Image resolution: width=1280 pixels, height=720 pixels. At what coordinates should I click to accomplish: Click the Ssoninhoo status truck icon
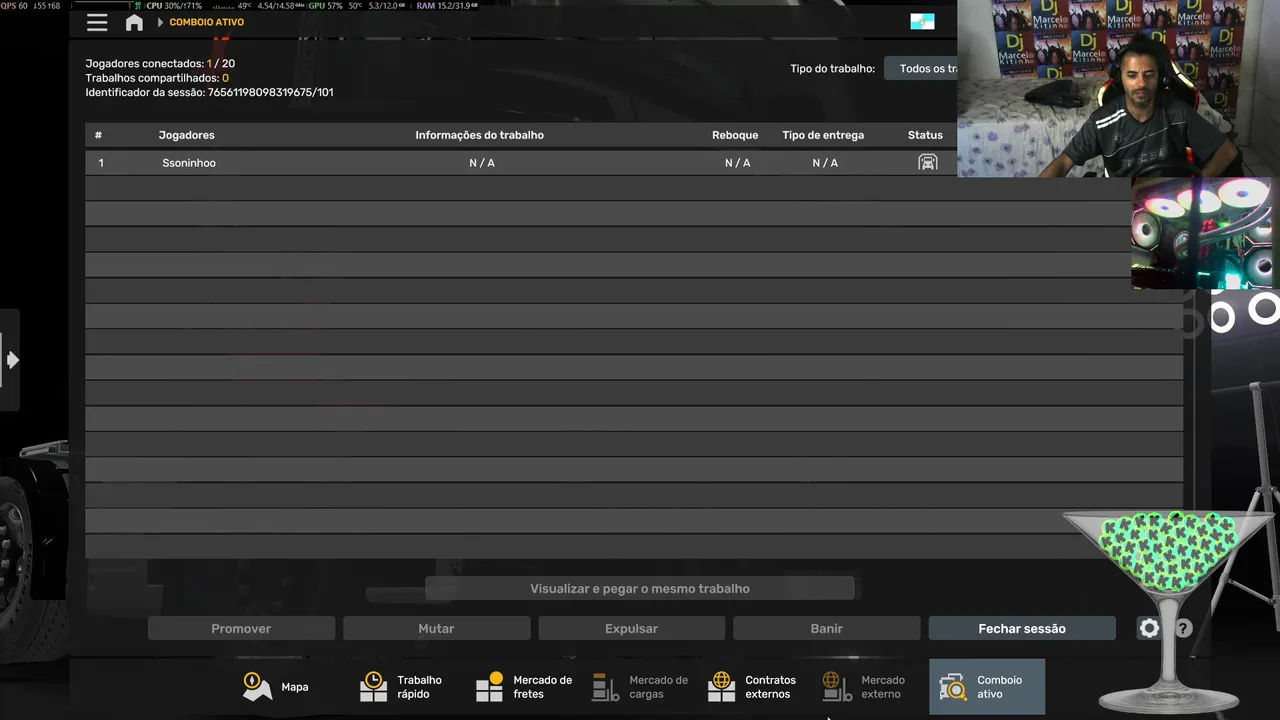coord(928,162)
